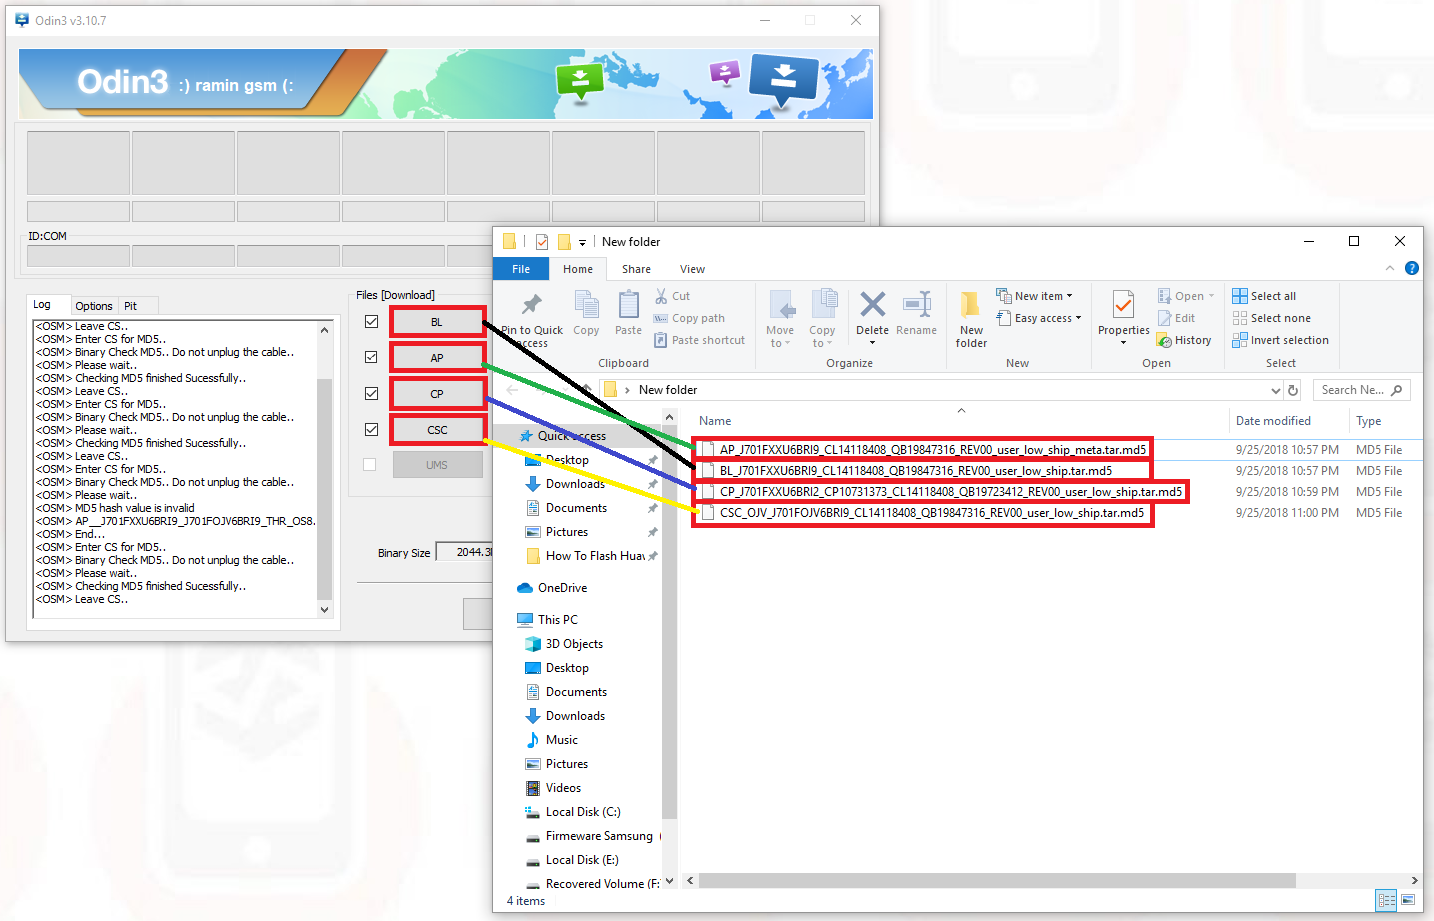This screenshot has height=921, width=1434.
Task: Expand the Open dropdown in ribbon
Action: pyautogui.click(x=1186, y=296)
